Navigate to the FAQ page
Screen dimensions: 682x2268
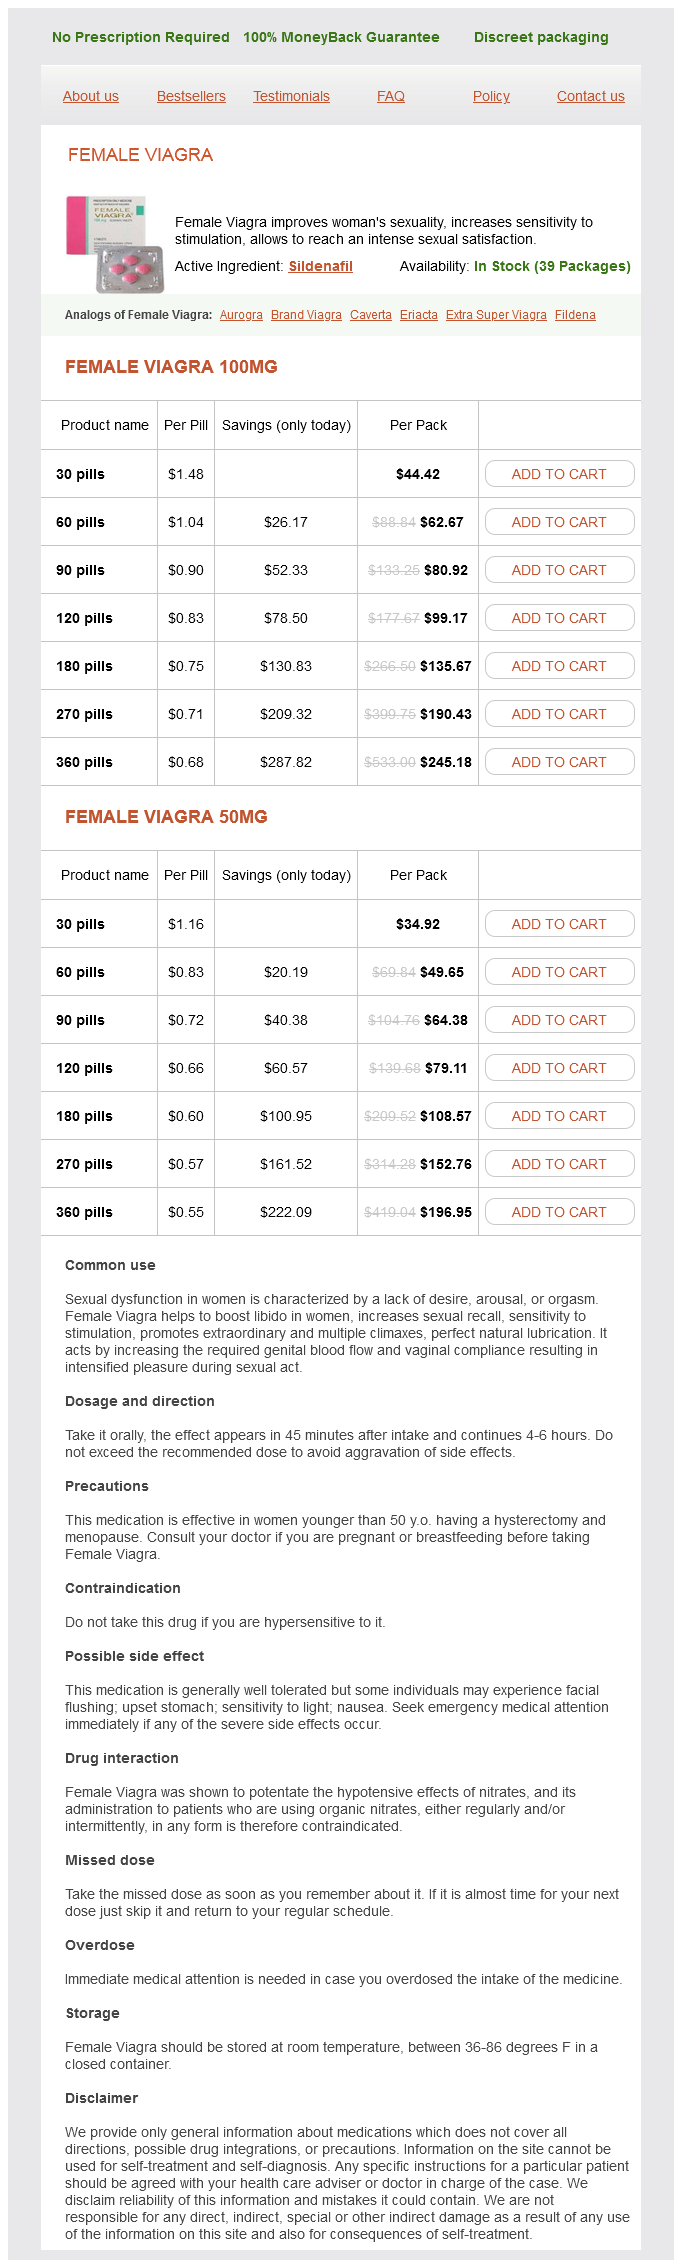click(x=391, y=96)
